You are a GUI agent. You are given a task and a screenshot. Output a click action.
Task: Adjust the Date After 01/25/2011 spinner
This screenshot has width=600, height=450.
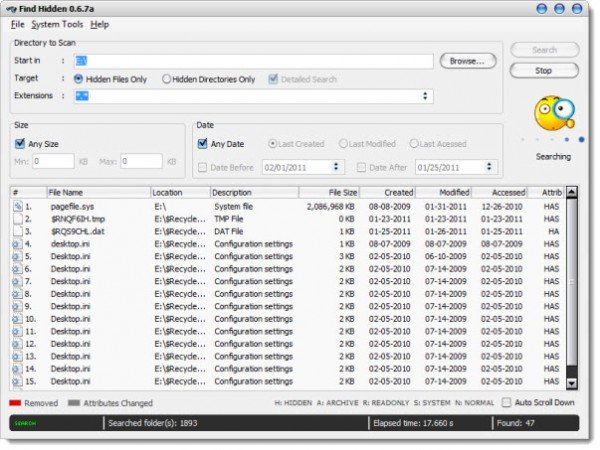[489, 167]
